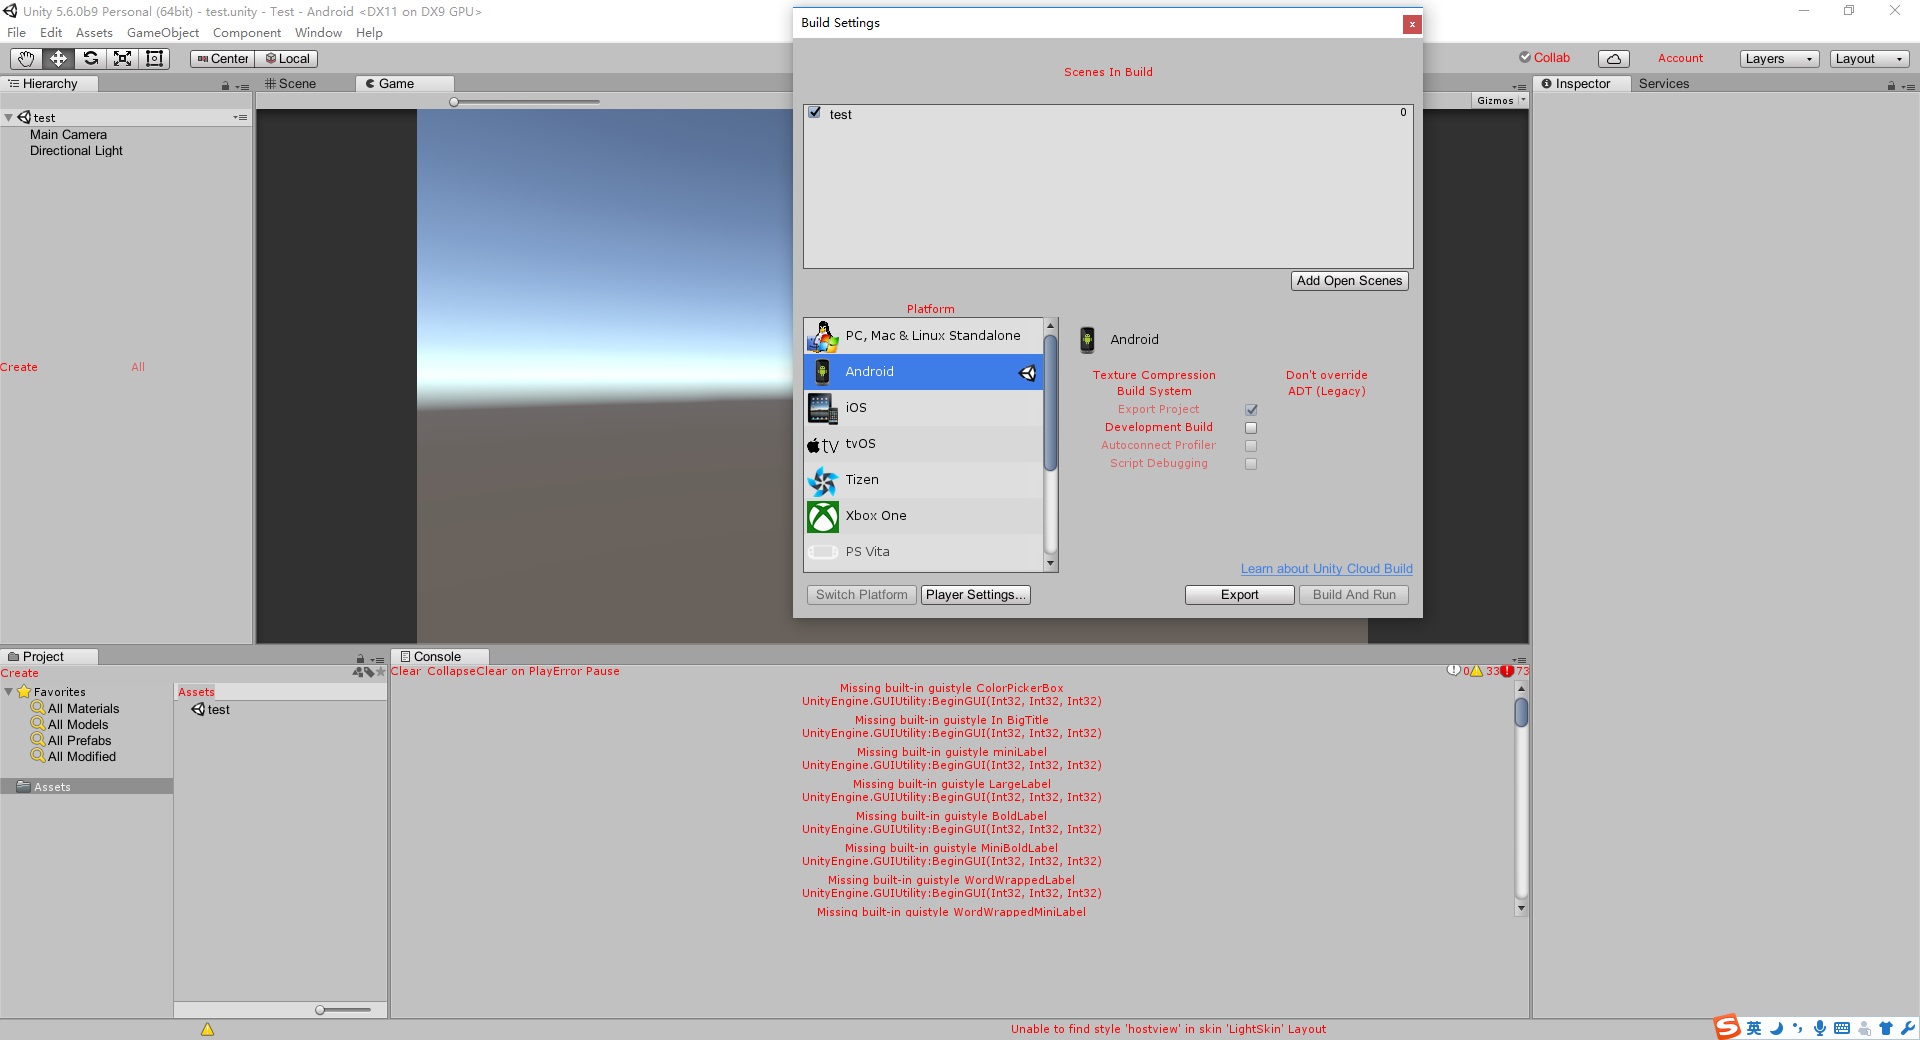Click the Export button
Viewport: 1920px width, 1040px height.
[x=1239, y=595]
